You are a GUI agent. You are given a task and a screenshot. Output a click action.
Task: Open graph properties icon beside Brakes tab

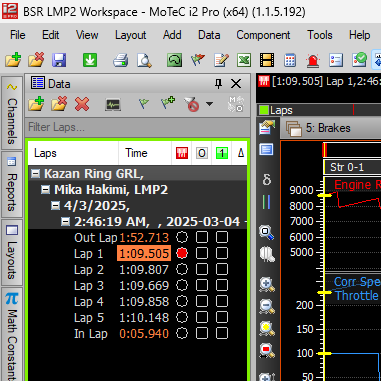[x=267, y=128]
